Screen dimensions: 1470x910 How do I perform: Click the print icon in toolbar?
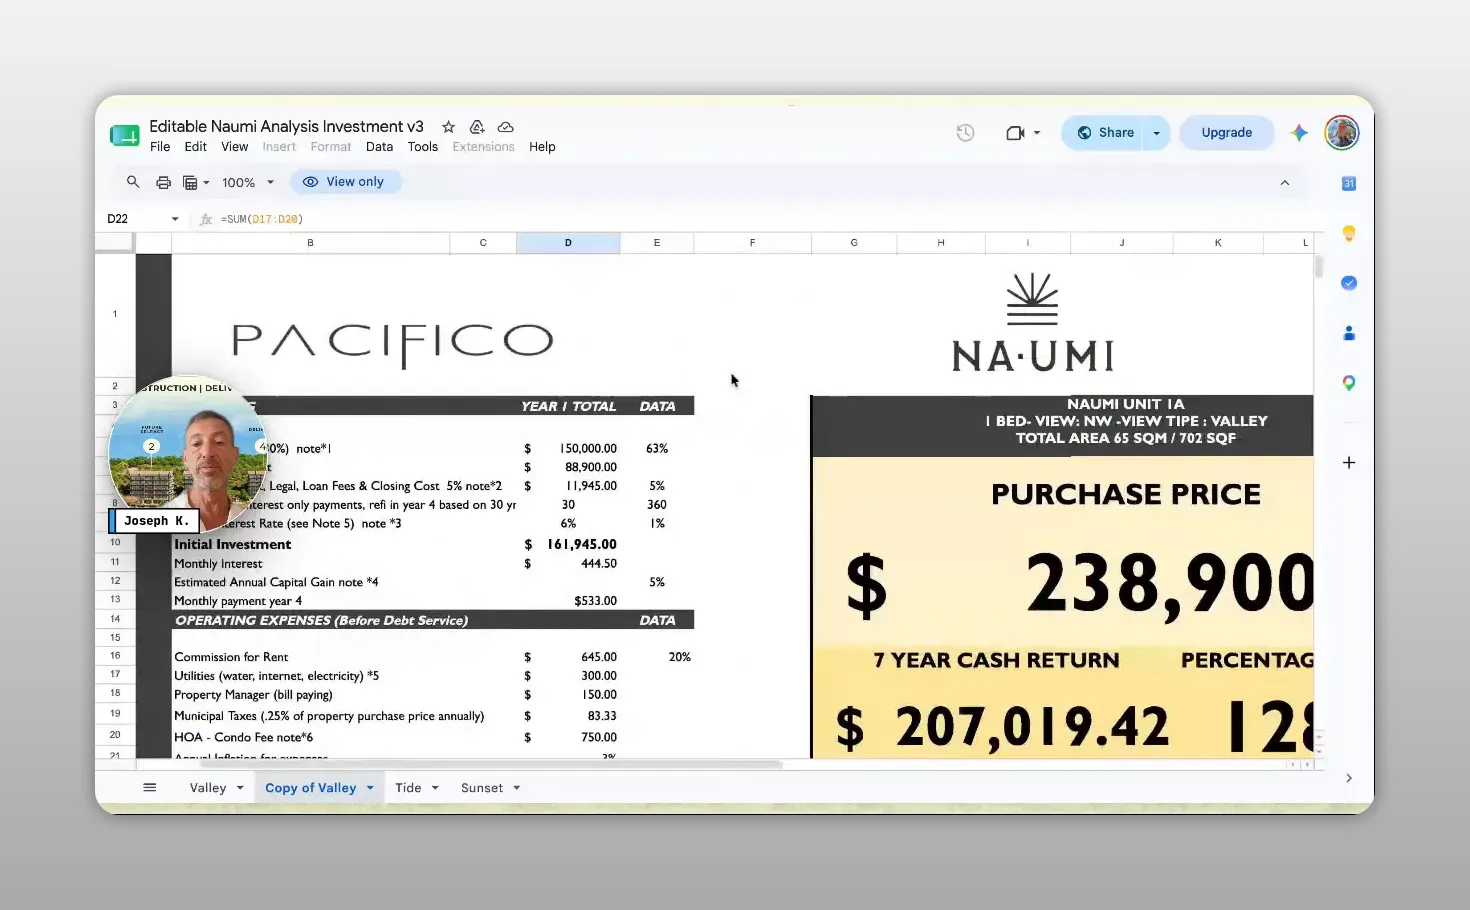click(163, 182)
